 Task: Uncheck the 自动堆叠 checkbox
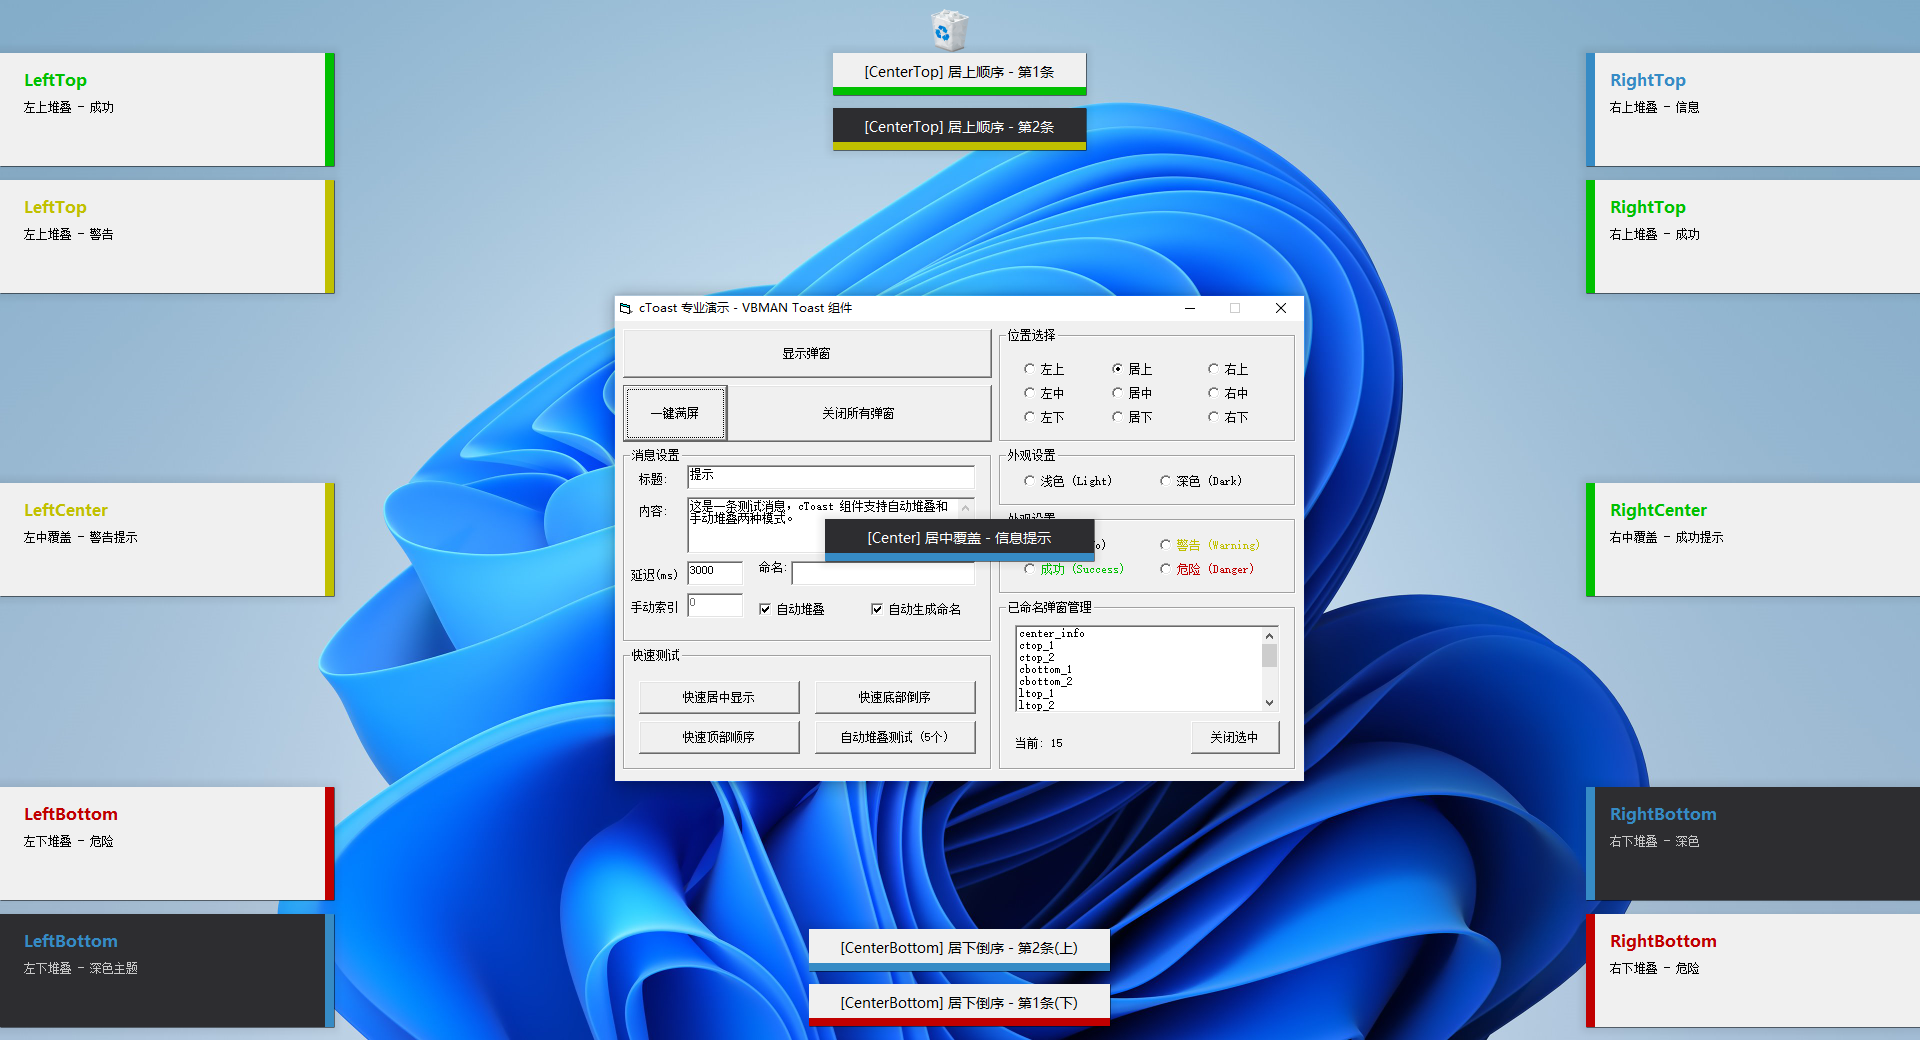click(x=765, y=609)
